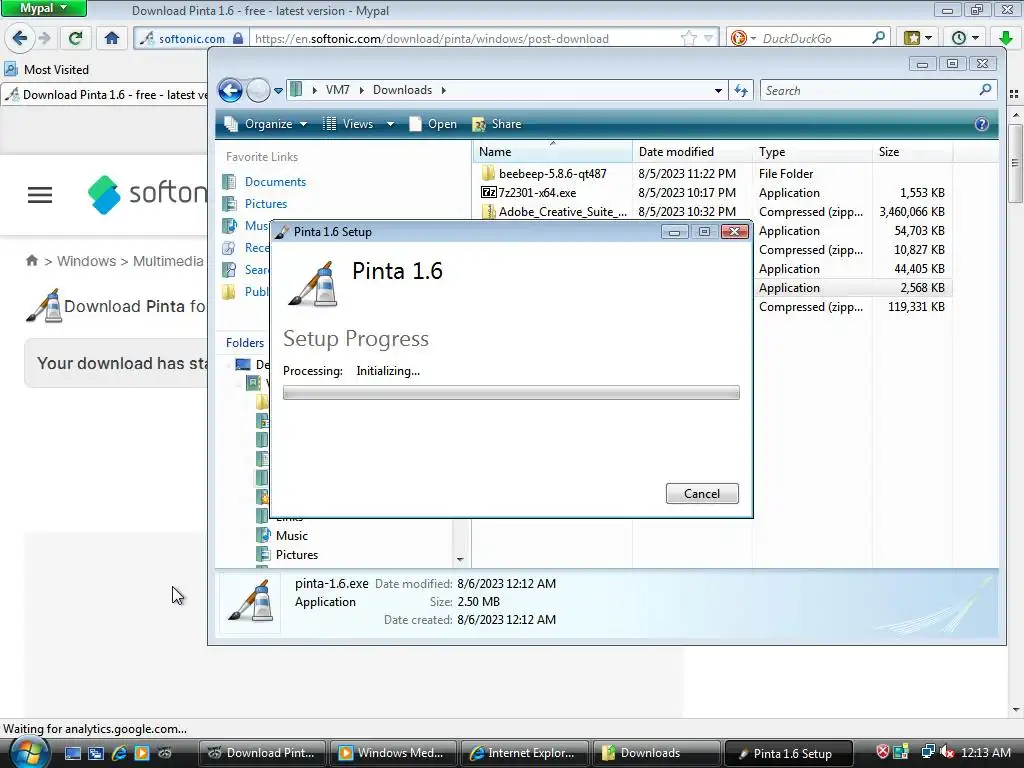The image size is (1024, 768).
Task: Open DuckDuckGo search engine selector
Action: [742, 39]
